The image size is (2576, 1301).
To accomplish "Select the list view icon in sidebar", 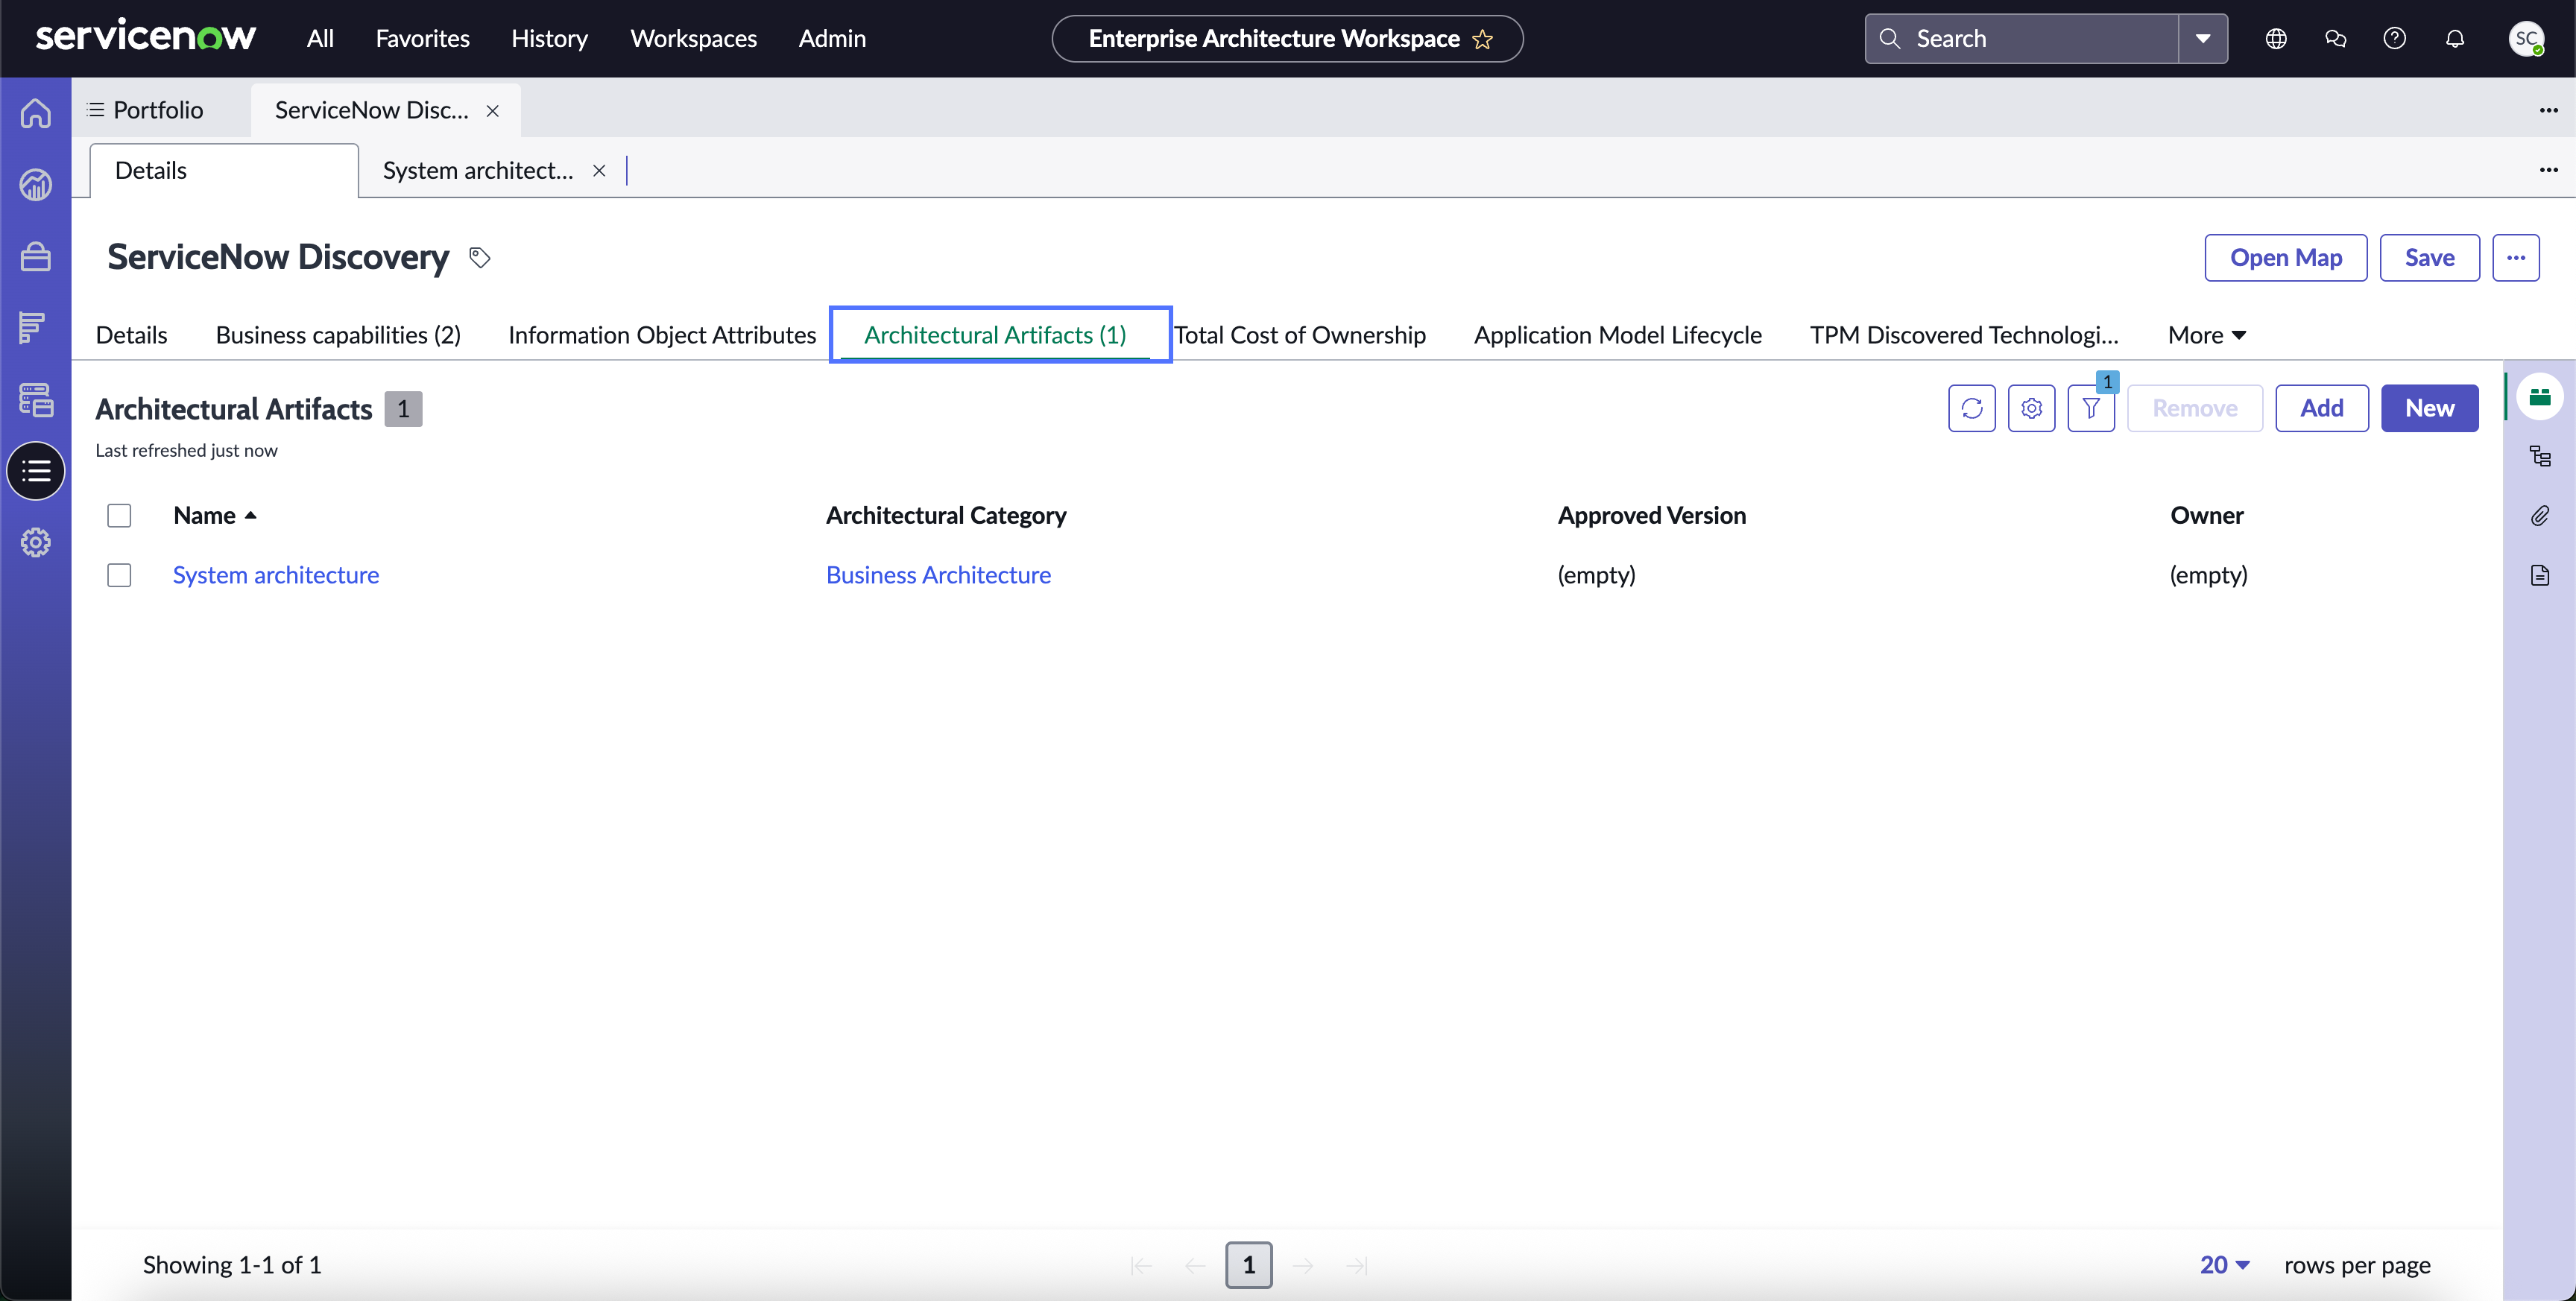I will pyautogui.click(x=36, y=471).
